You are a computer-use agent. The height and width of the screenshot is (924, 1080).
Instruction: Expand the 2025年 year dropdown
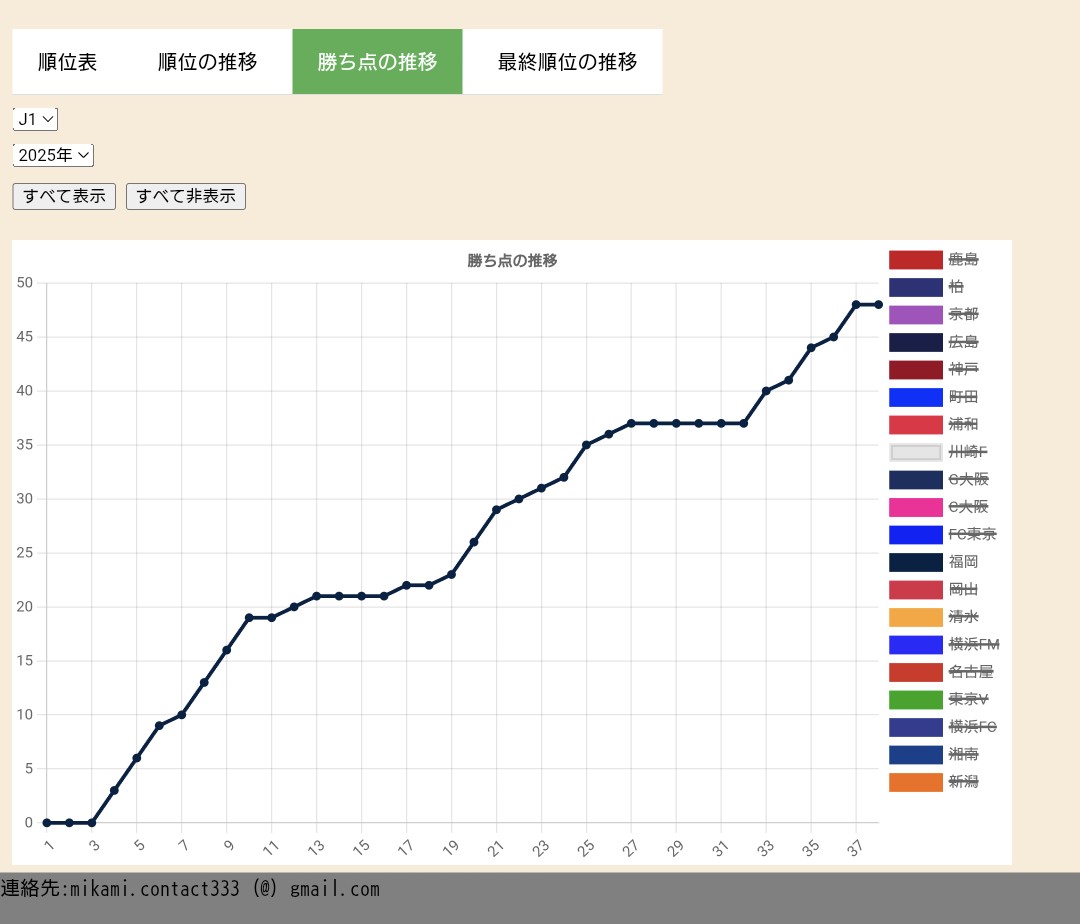point(53,155)
